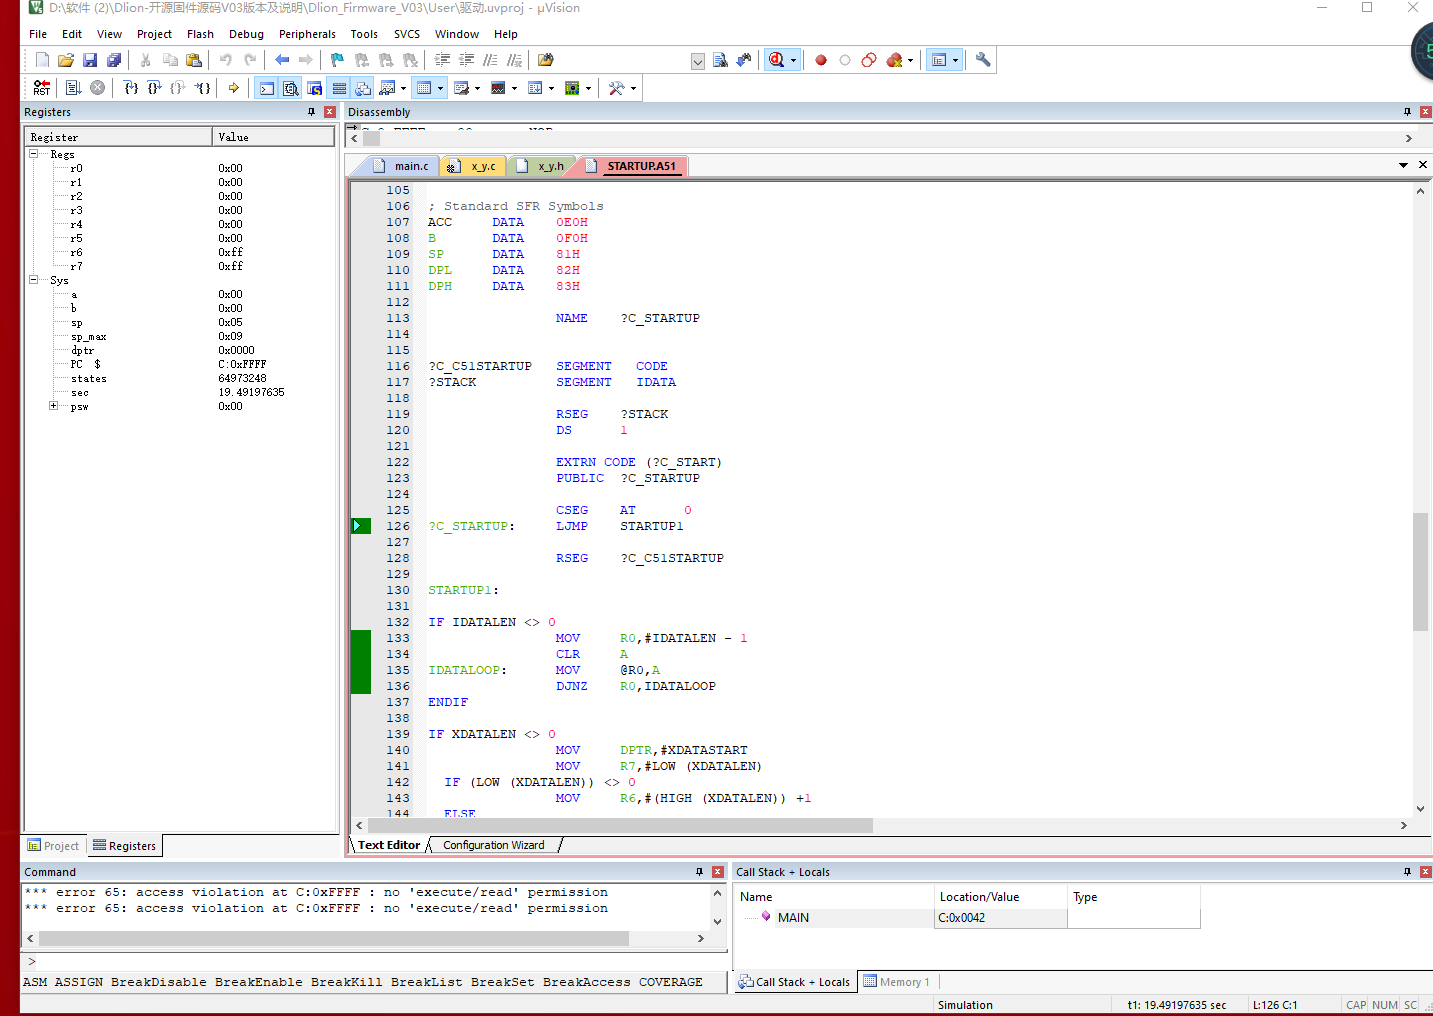
Task: Switch to the Memory 1 tab
Action: pos(897,982)
